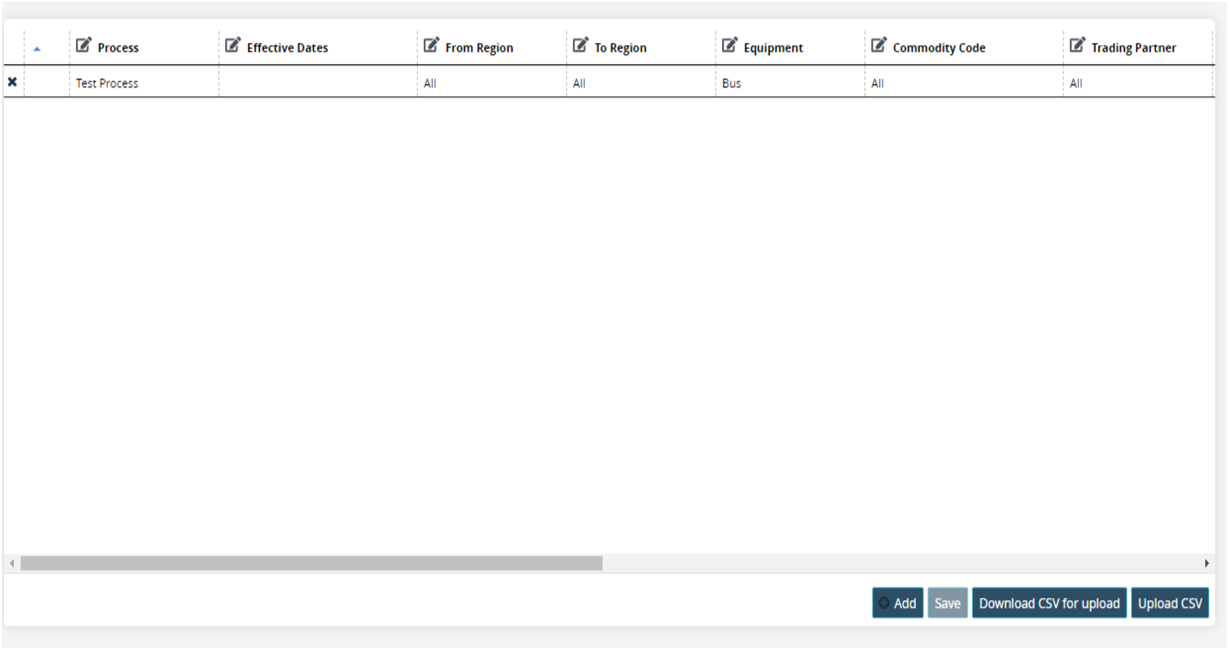Screen dimensions: 1229x650
Task: Sort by Process column header
Action: click(x=118, y=48)
